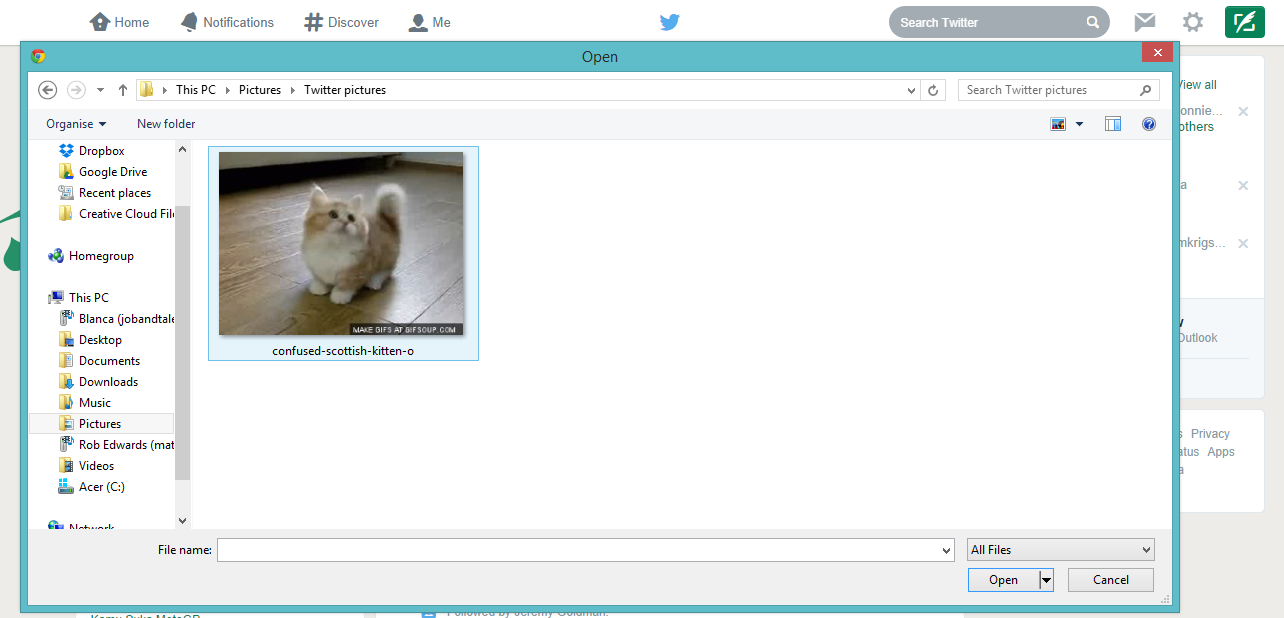Click navigation pane scroll down arrow
The width and height of the screenshot is (1284, 618).
coord(182,521)
